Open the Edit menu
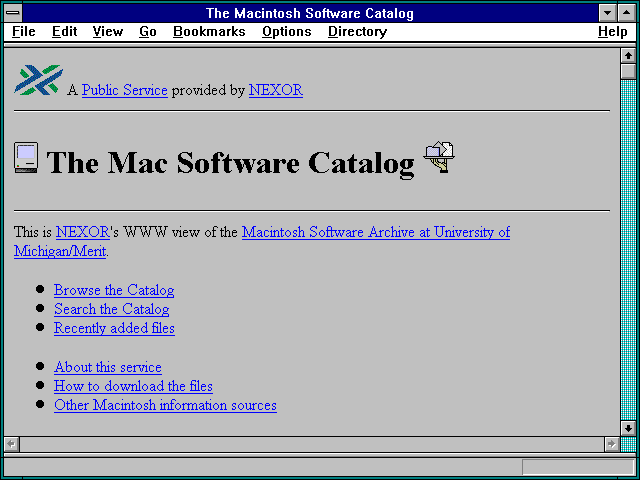 point(64,31)
